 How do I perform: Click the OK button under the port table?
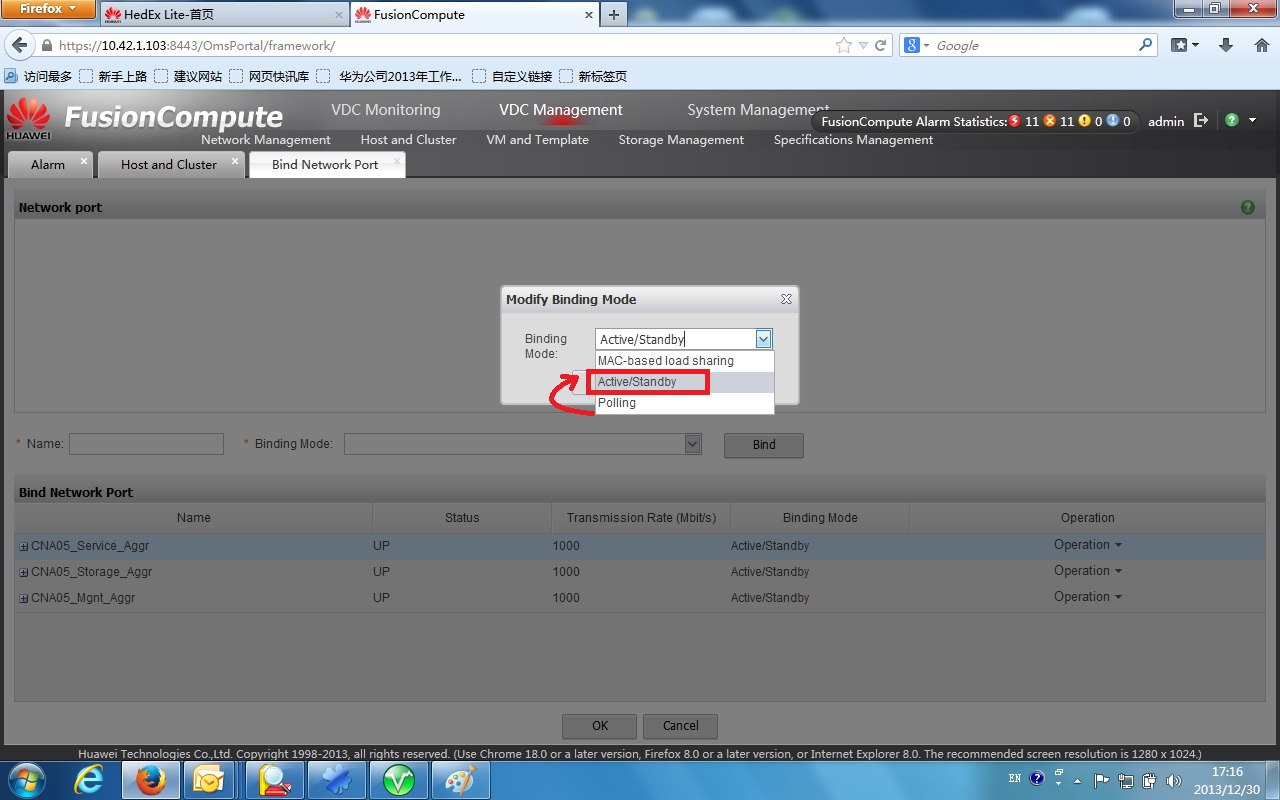pos(599,726)
